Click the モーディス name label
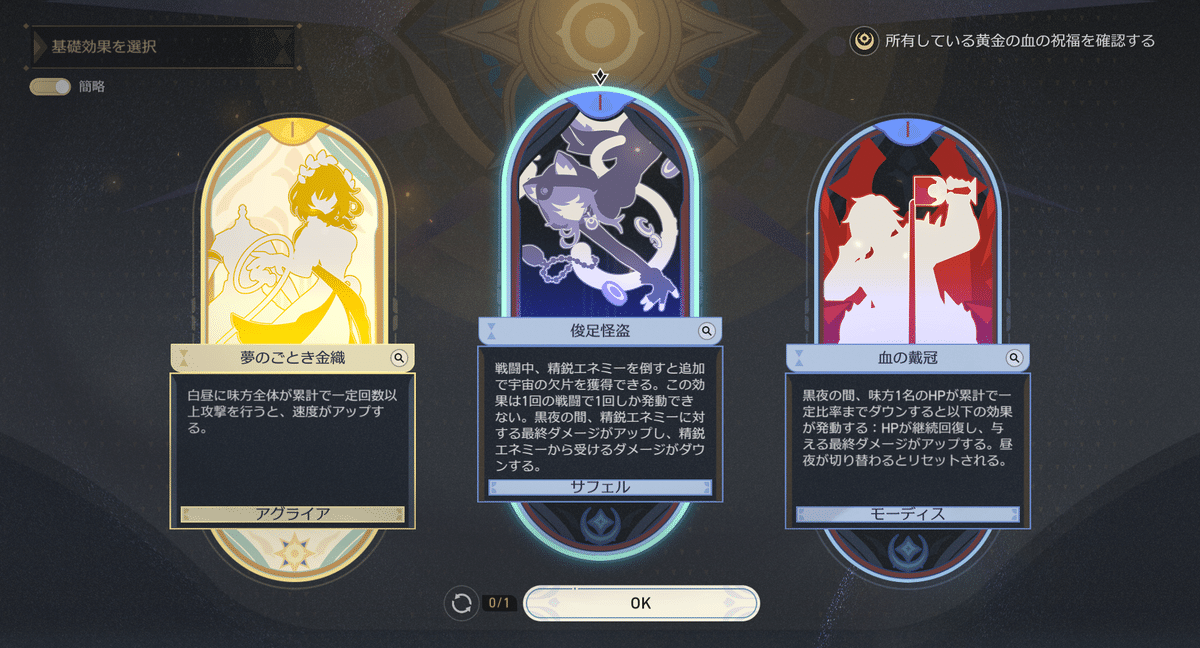 pyautogui.click(x=908, y=514)
